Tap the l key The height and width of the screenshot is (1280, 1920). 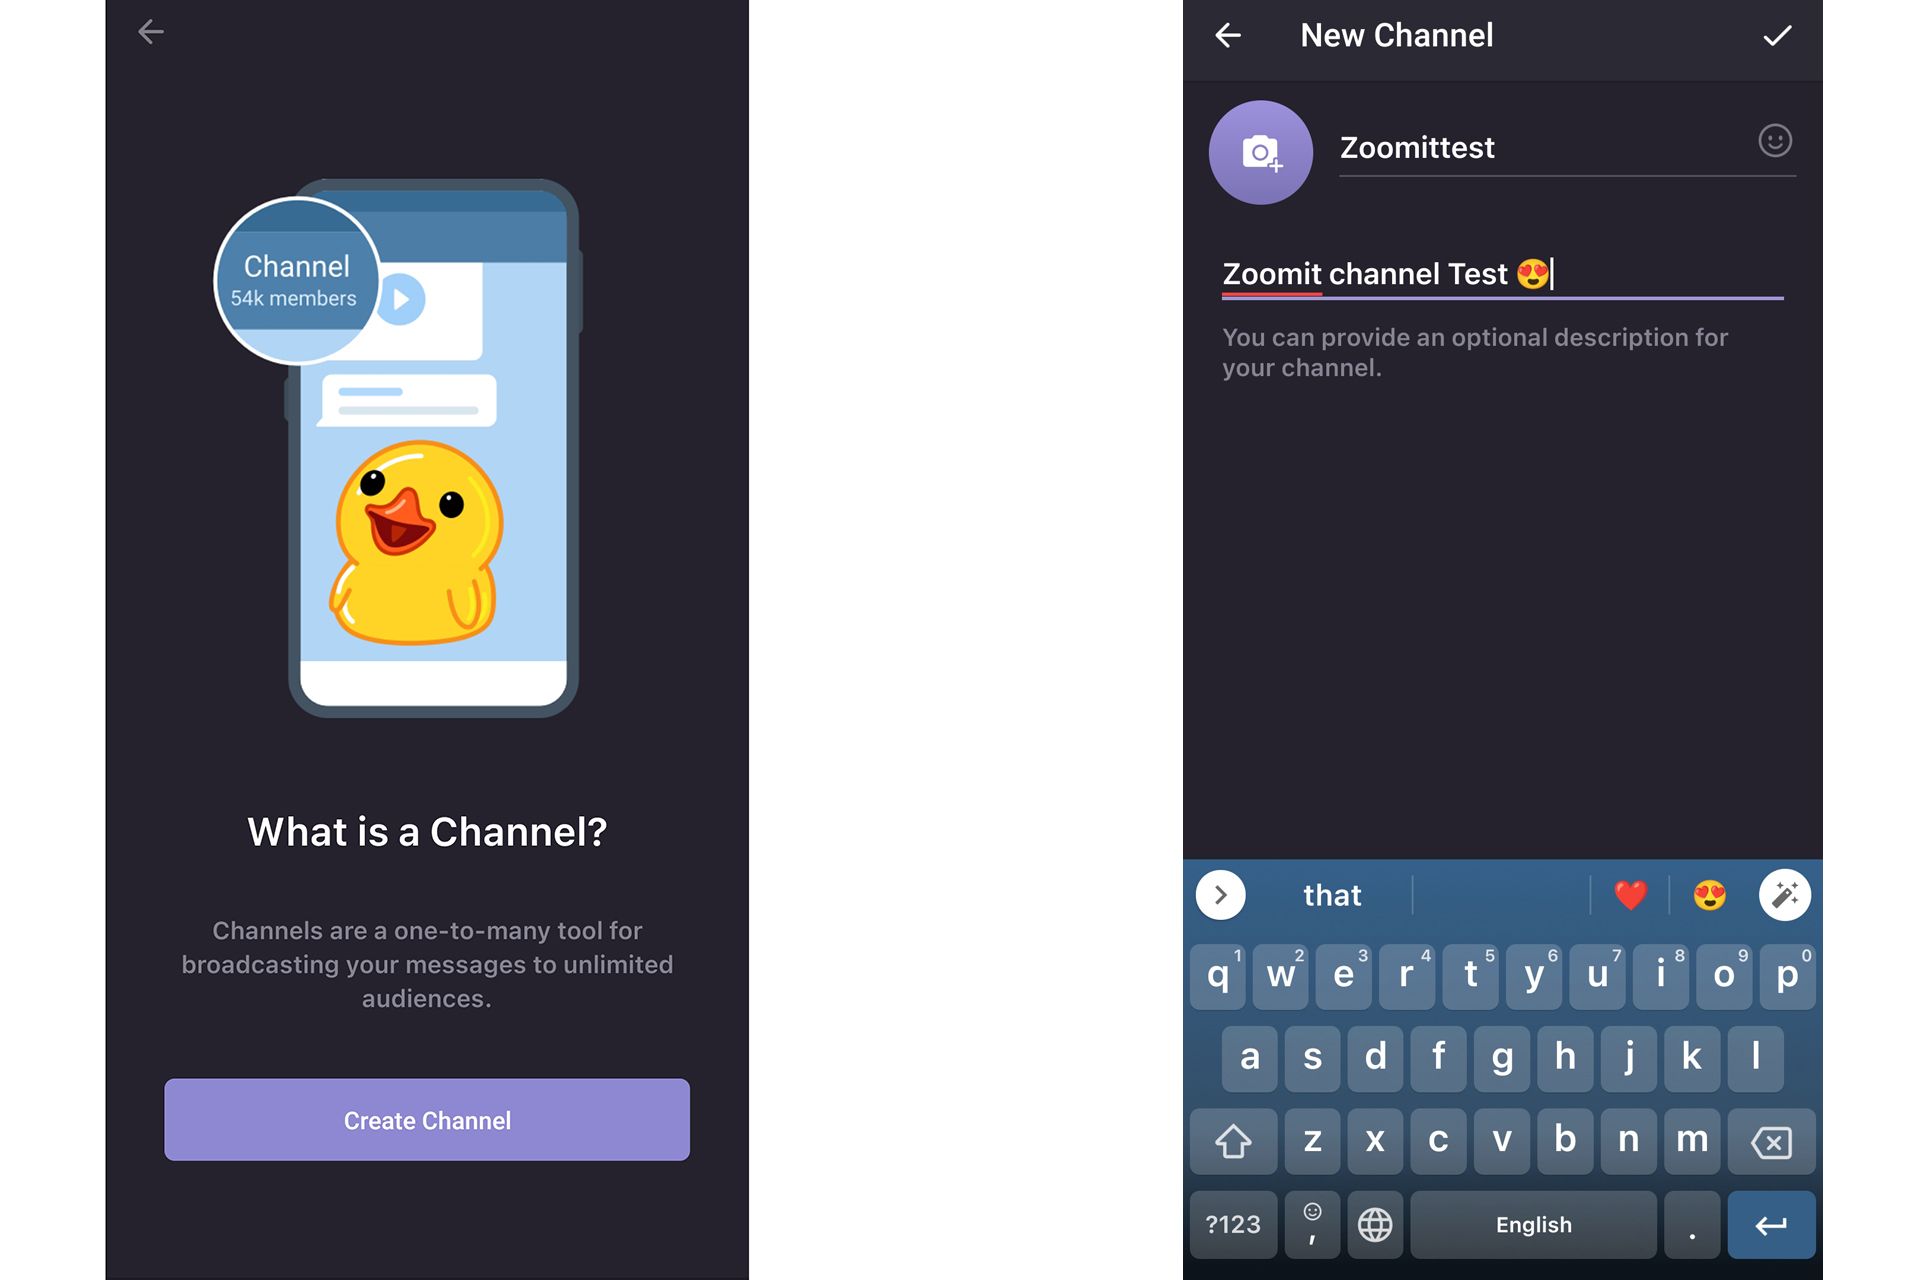pos(1756,1058)
